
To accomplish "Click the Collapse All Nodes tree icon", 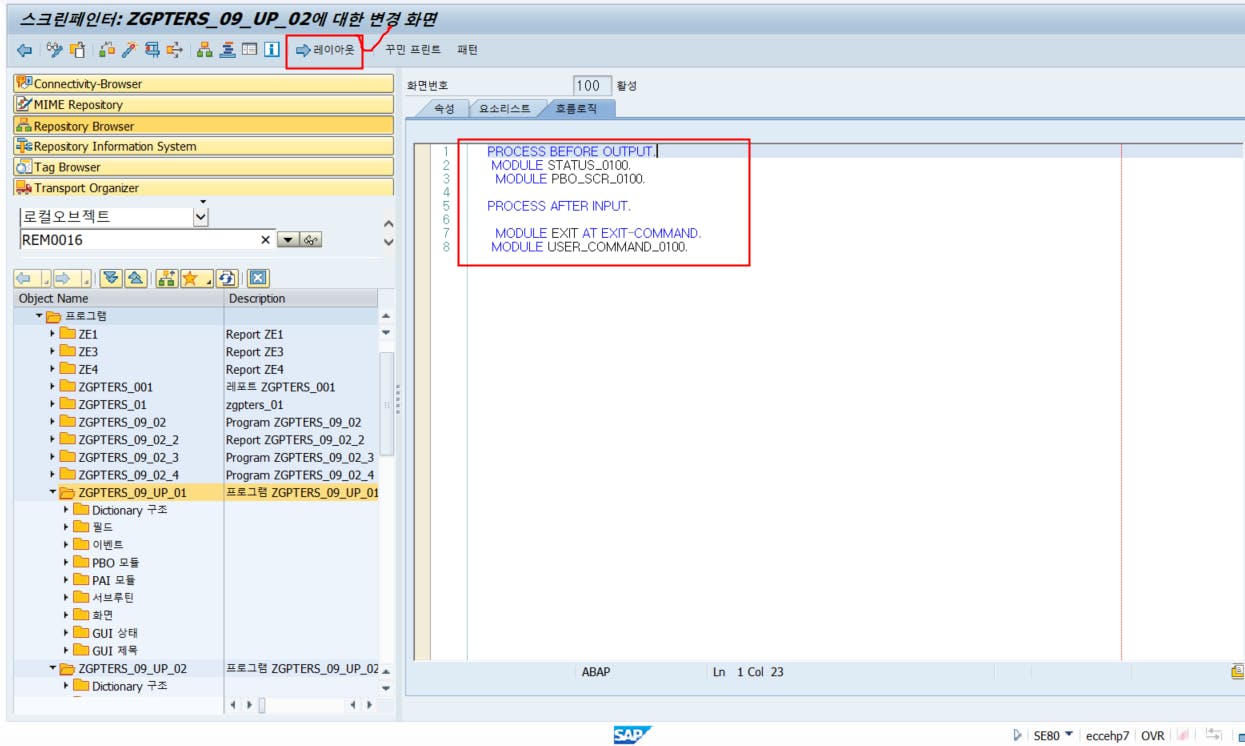I will [x=136, y=278].
